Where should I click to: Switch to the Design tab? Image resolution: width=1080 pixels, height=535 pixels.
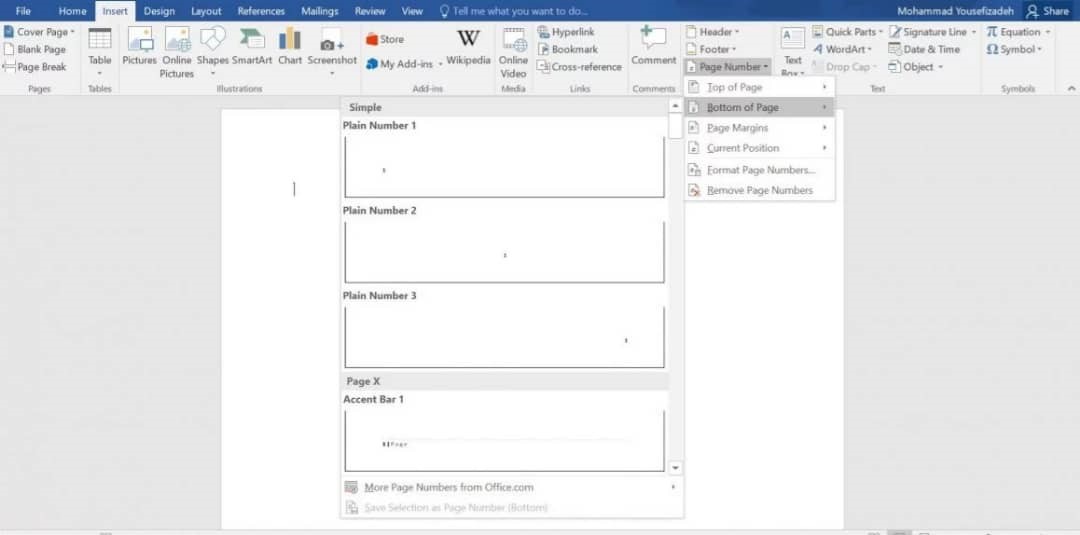[159, 11]
